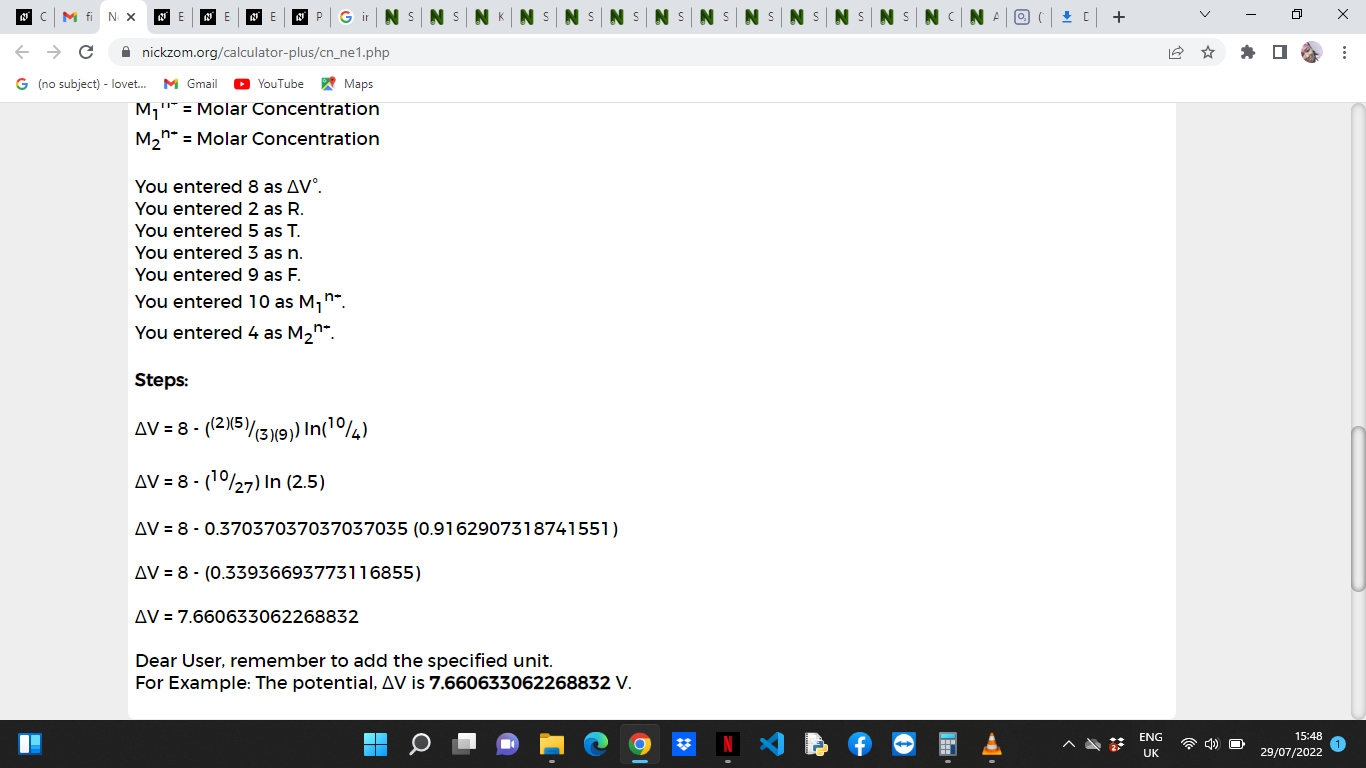Image resolution: width=1366 pixels, height=768 pixels.
Task: Go back to the previous page
Action: (x=22, y=52)
